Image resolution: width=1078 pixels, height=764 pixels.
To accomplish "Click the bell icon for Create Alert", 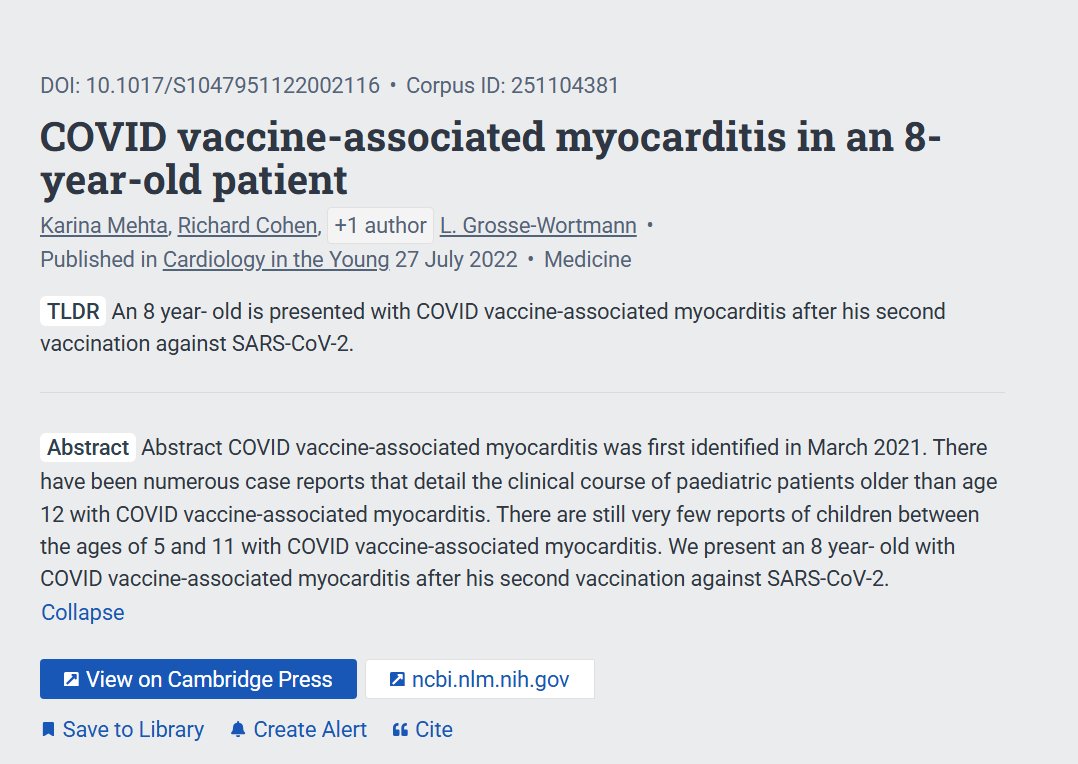I will (238, 730).
